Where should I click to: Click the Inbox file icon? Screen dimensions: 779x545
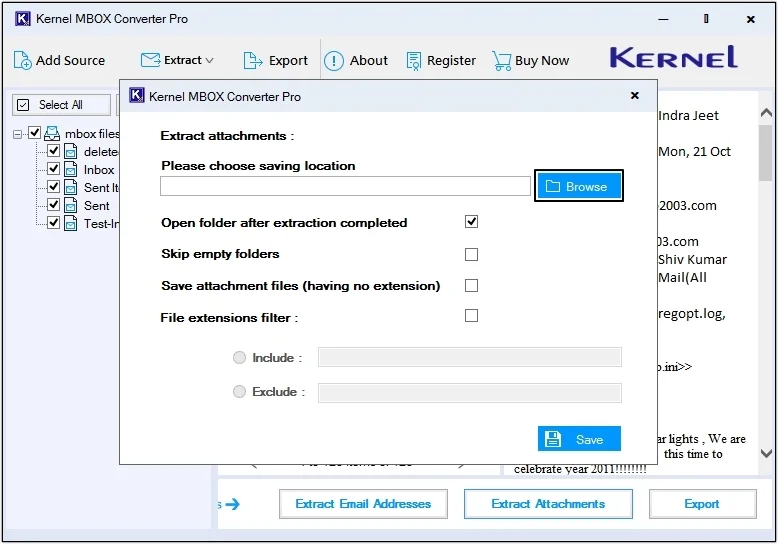pos(71,169)
